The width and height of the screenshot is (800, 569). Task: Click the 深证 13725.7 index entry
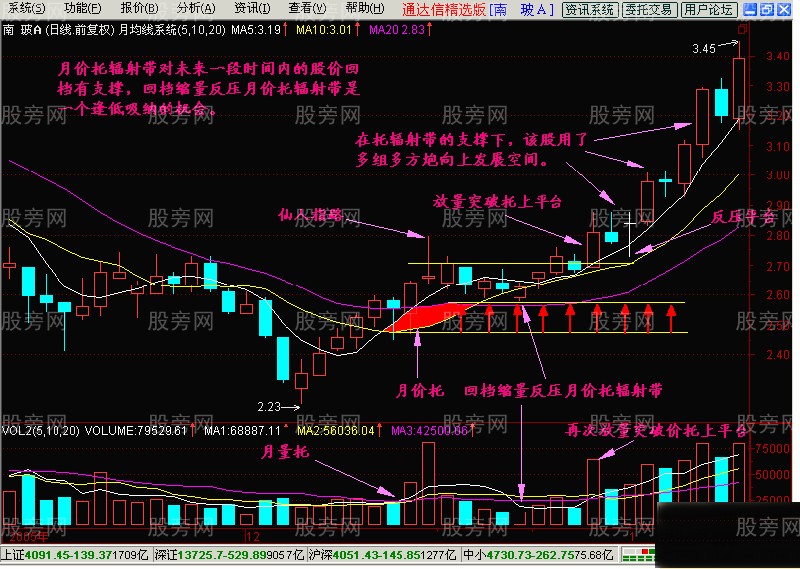tap(230, 554)
